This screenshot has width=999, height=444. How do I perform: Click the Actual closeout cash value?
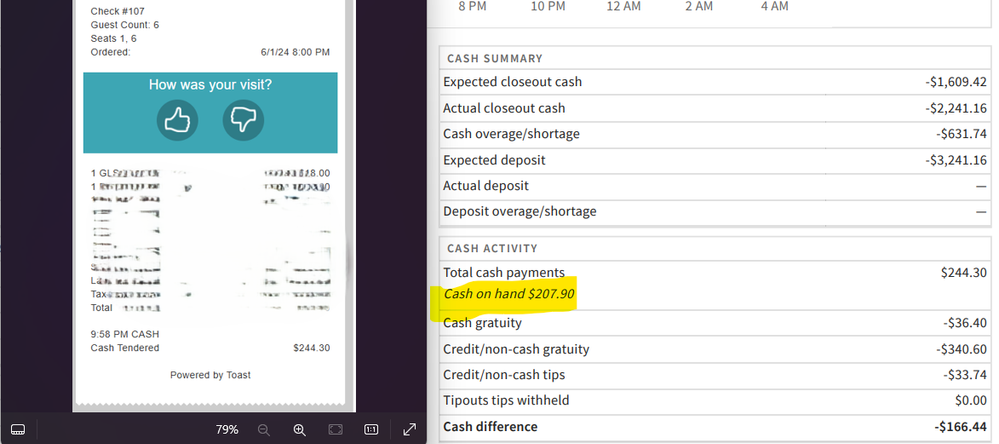[955, 108]
